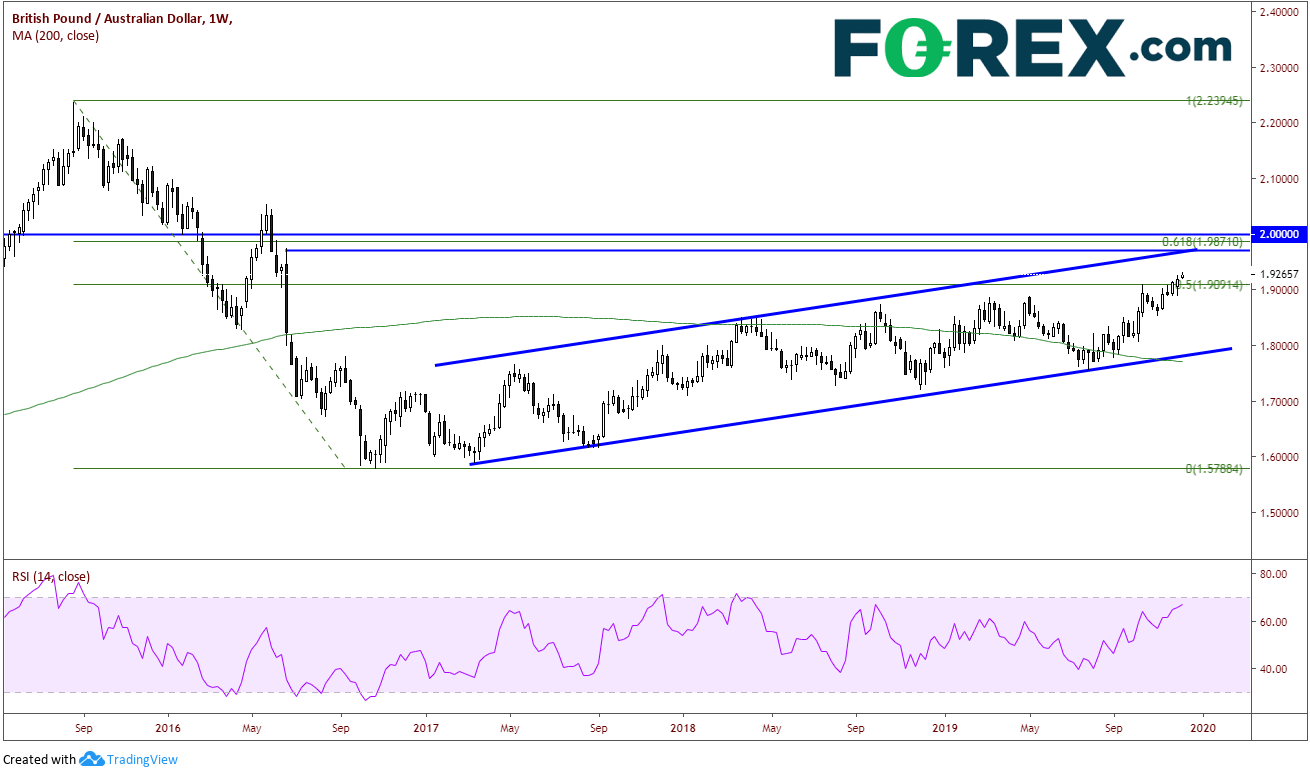Click the TradingView cloud logo icon

point(93,759)
